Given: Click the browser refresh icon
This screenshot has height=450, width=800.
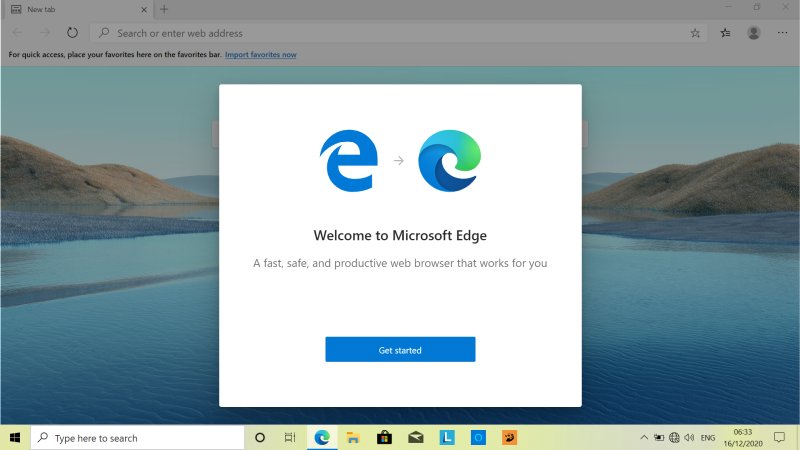Looking at the screenshot, I should 72,33.
